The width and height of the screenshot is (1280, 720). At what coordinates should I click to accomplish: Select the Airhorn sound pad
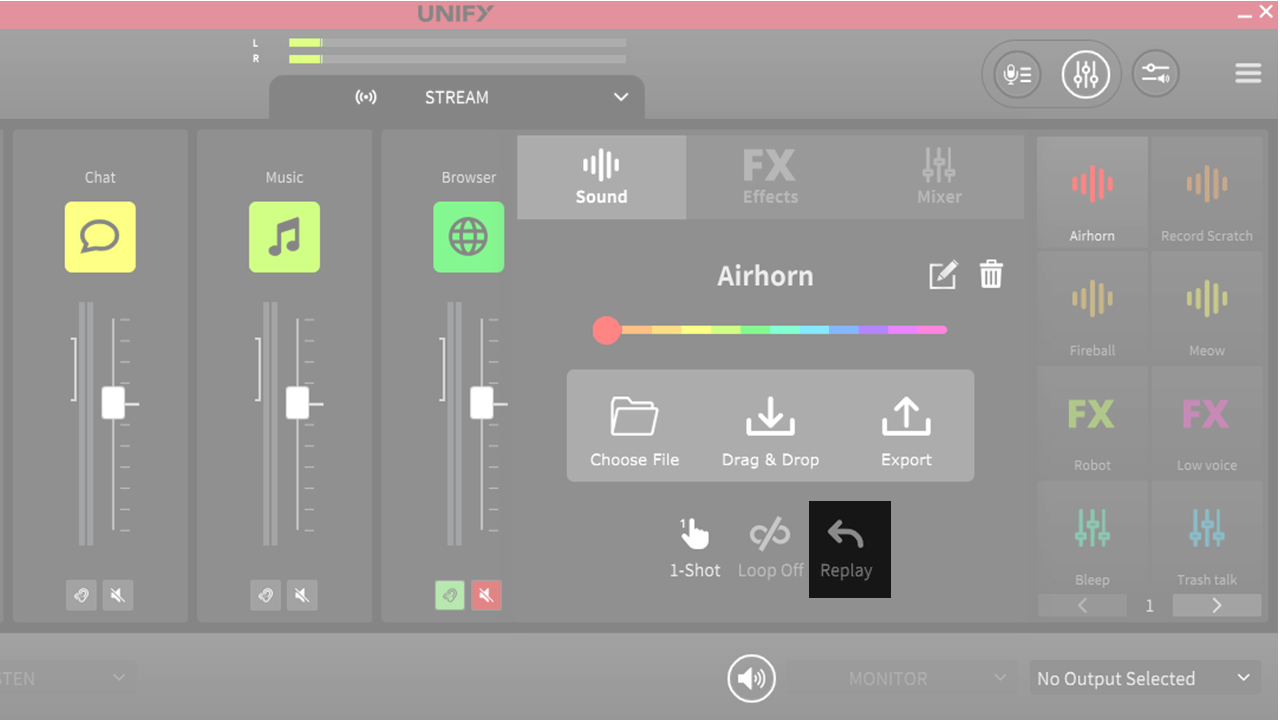tap(1092, 193)
